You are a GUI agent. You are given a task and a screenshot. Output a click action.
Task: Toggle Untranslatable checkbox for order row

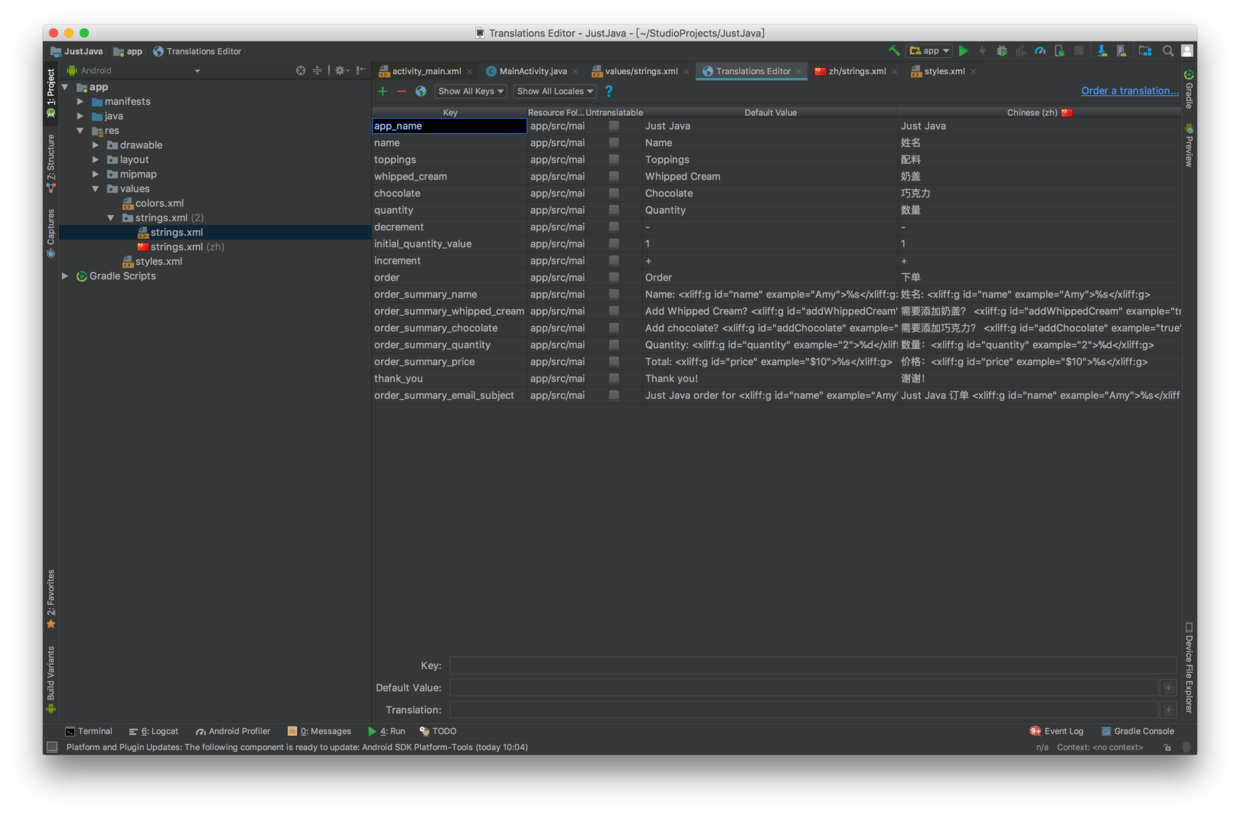(x=614, y=277)
